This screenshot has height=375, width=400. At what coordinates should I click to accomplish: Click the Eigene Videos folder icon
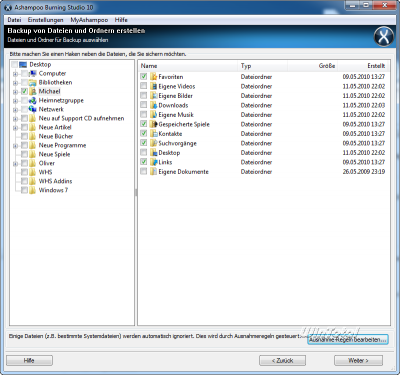click(153, 86)
